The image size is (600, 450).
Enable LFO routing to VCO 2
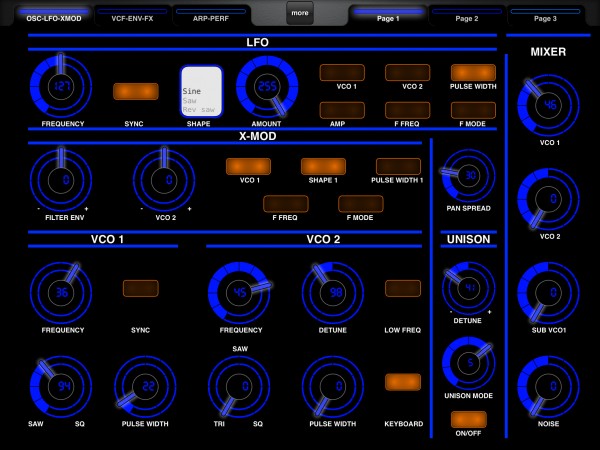pyautogui.click(x=408, y=72)
